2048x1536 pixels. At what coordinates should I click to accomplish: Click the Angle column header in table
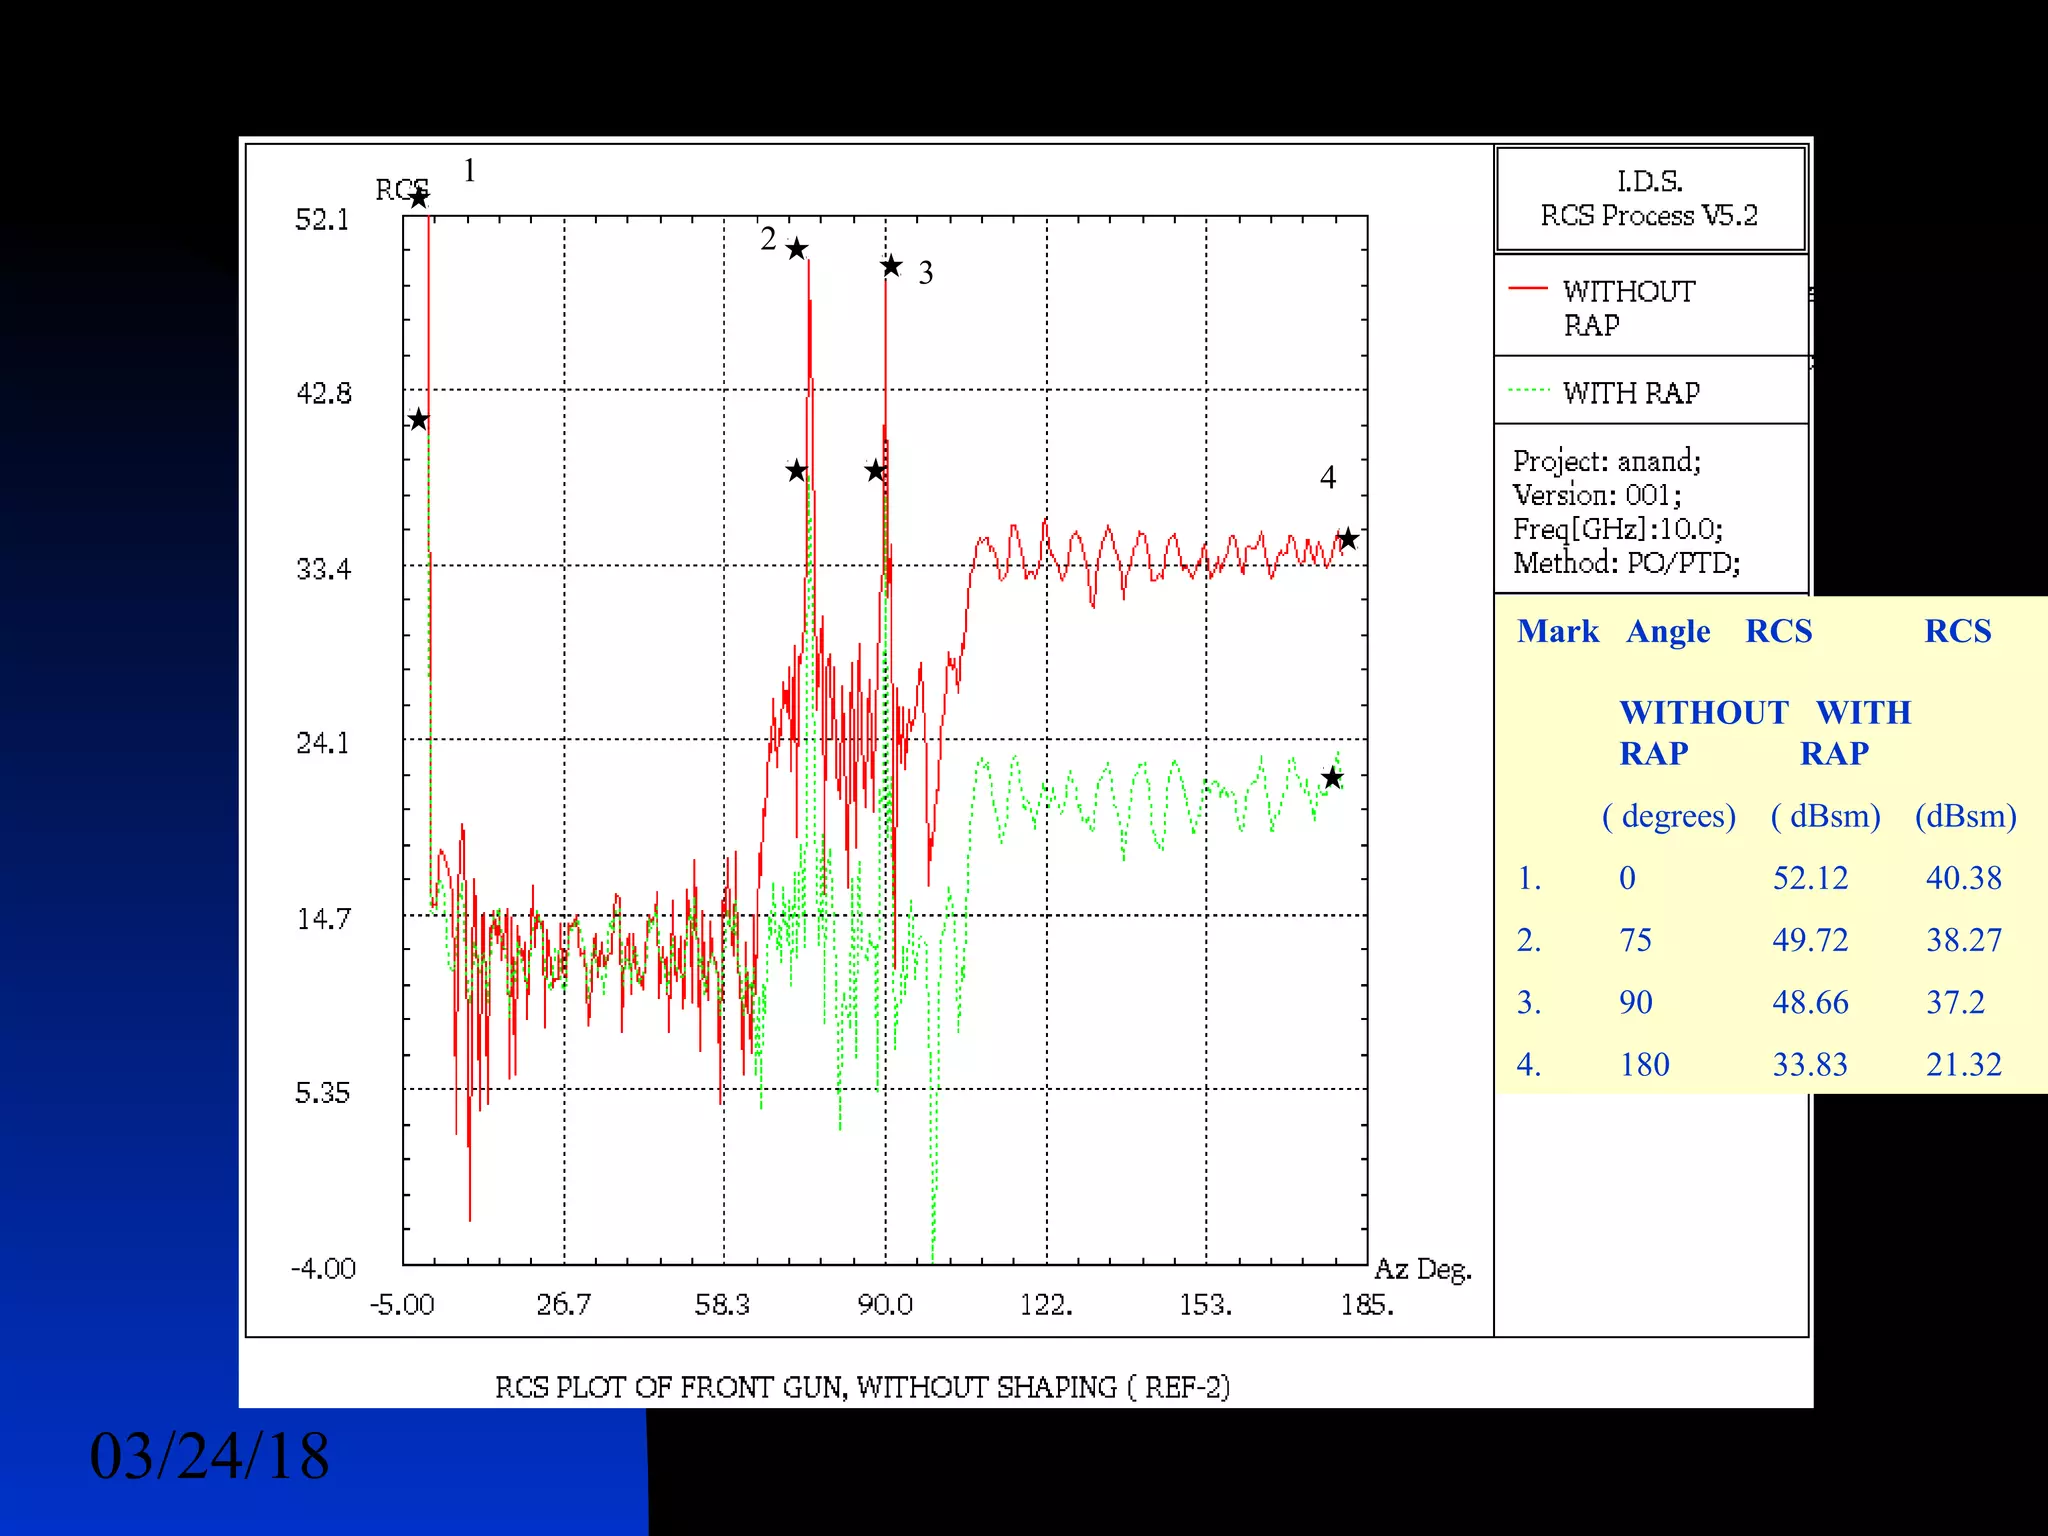1668,631
